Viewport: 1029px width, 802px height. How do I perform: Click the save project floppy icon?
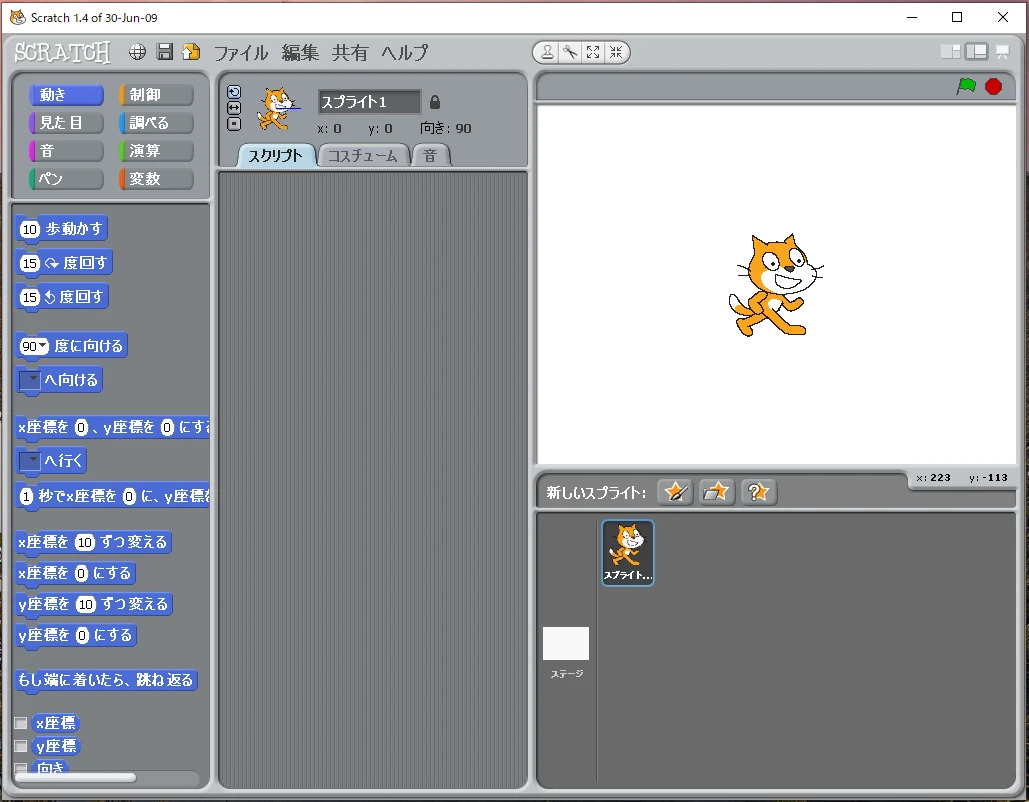(x=165, y=52)
